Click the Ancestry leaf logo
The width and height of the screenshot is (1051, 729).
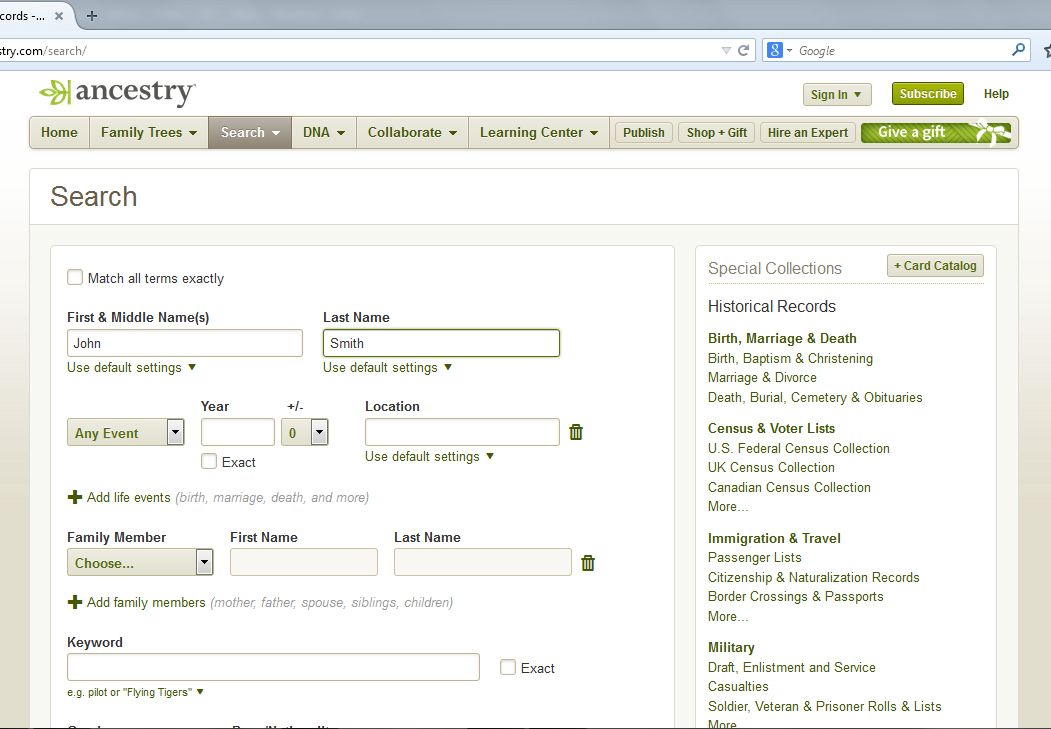tap(54, 92)
